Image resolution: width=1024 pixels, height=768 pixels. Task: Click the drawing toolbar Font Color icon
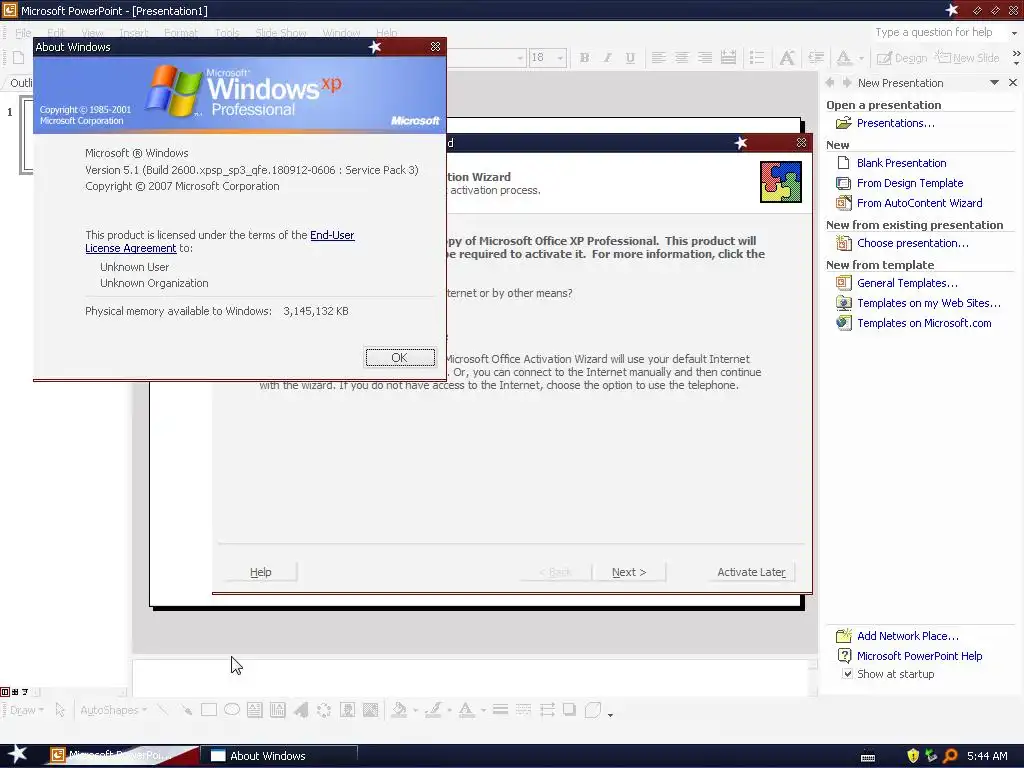coord(466,710)
